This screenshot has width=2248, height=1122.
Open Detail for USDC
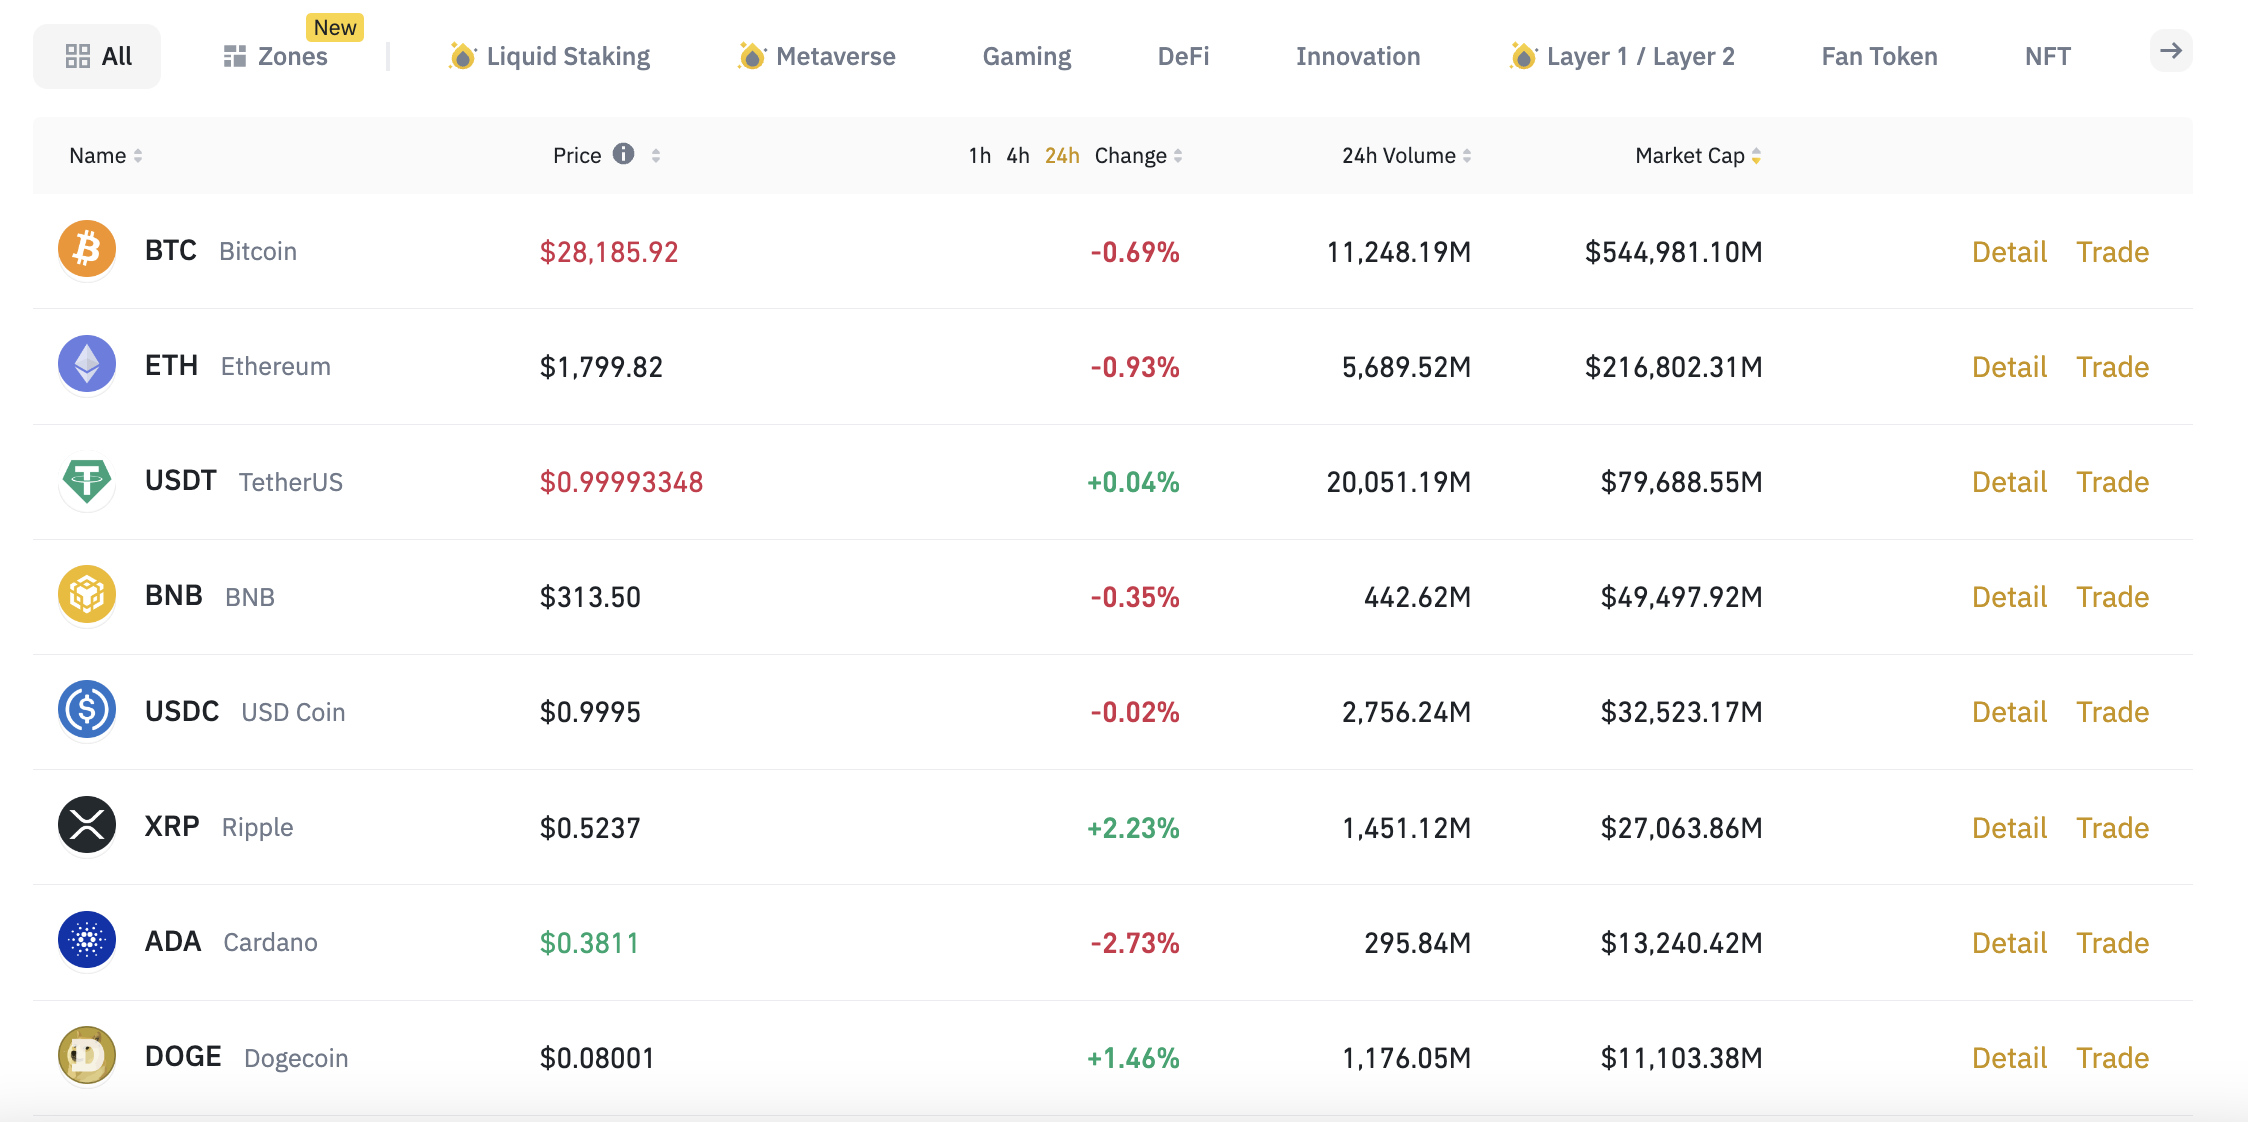pyautogui.click(x=2009, y=712)
